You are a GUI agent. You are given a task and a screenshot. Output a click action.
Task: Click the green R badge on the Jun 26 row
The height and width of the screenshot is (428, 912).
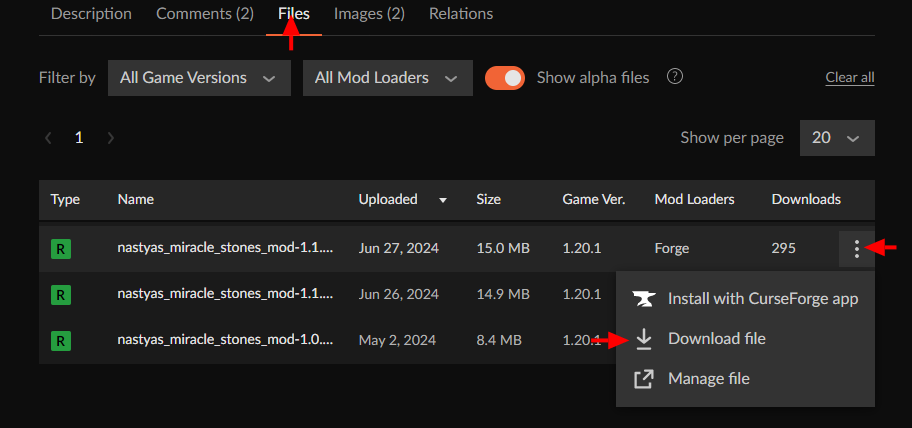60,295
